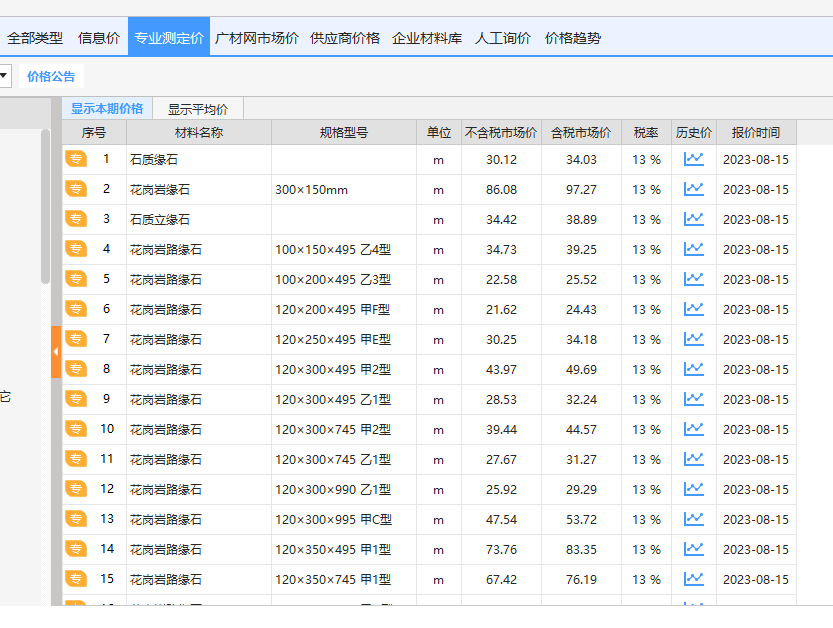This screenshot has width=833, height=628.
Task: Sort by 含税市场价 column header
Action: [581, 132]
